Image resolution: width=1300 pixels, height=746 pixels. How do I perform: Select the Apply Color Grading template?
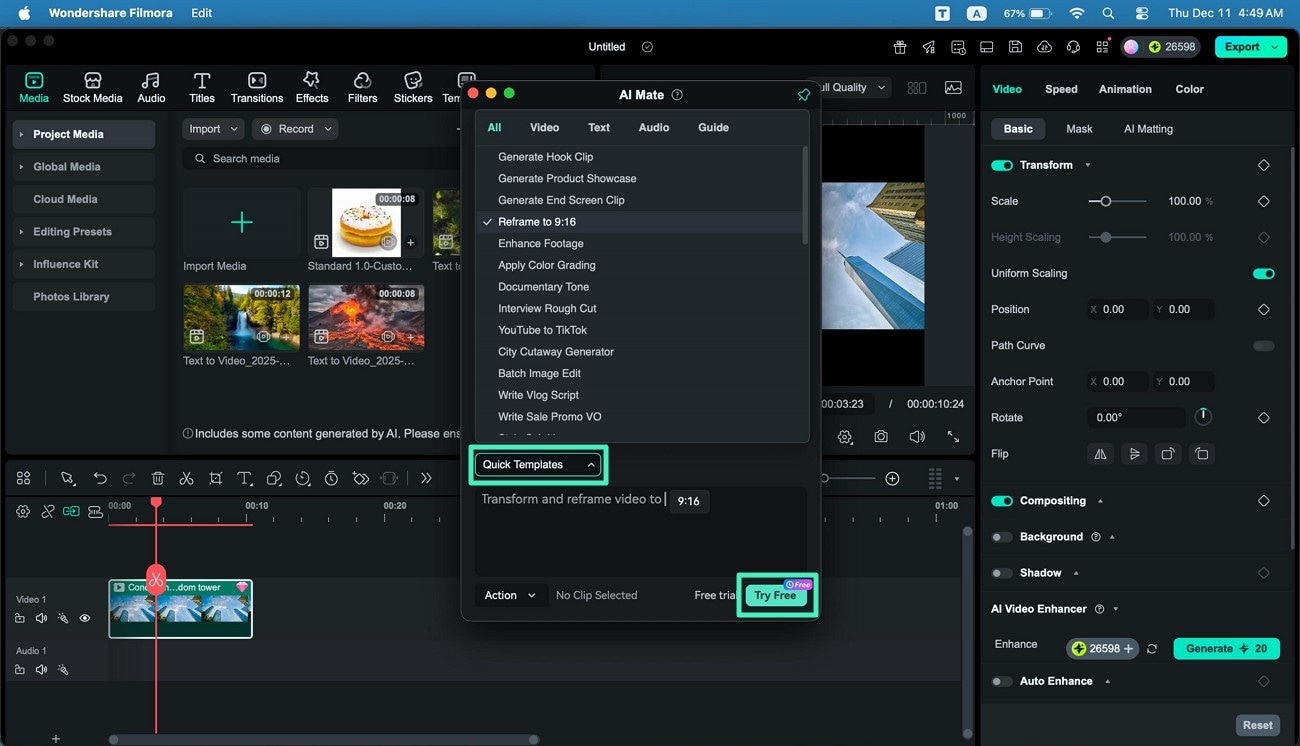(x=546, y=265)
